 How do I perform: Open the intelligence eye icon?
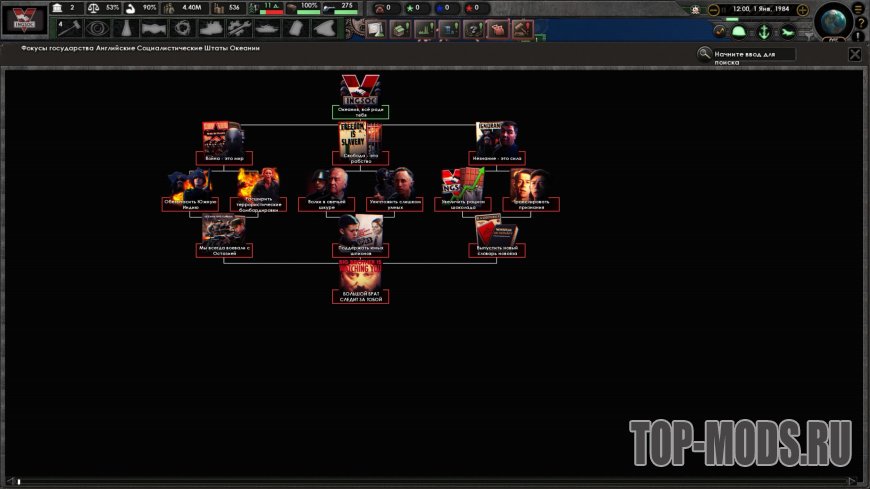click(x=97, y=28)
